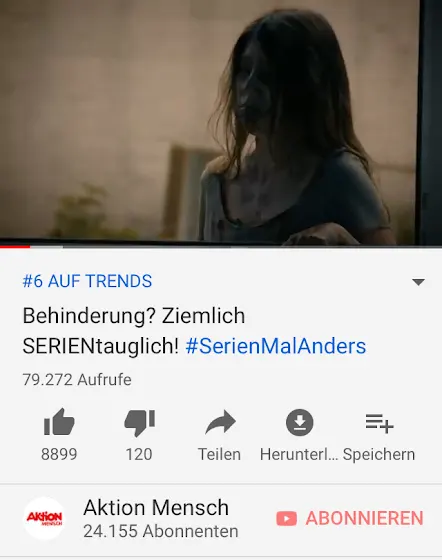The width and height of the screenshot is (442, 560).
Task: Click the share arrow icon
Action: [x=220, y=422]
